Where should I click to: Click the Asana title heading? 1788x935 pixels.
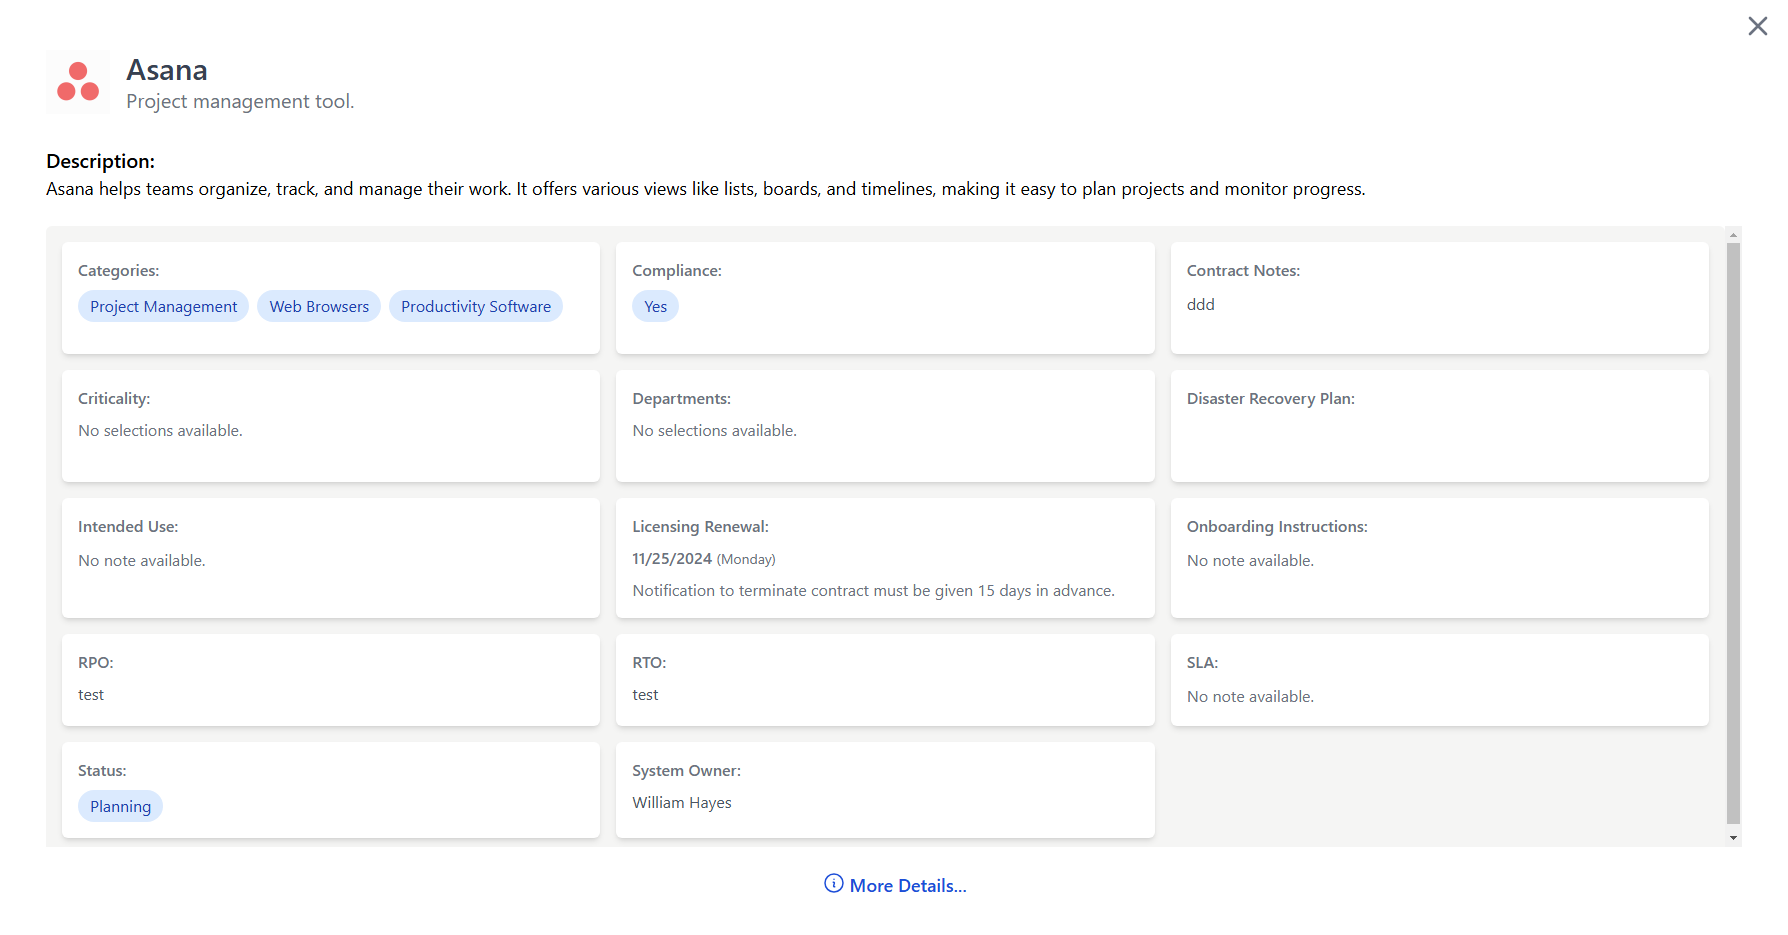[167, 70]
